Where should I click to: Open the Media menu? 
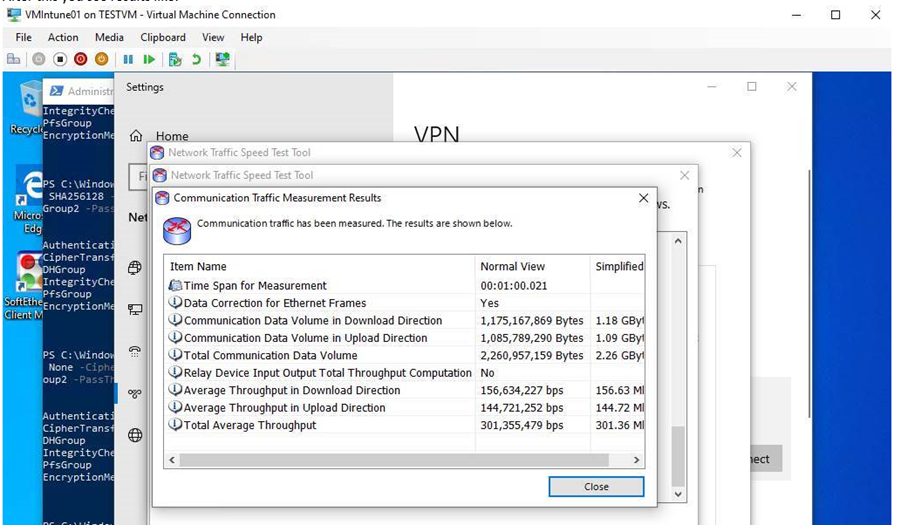coord(109,37)
